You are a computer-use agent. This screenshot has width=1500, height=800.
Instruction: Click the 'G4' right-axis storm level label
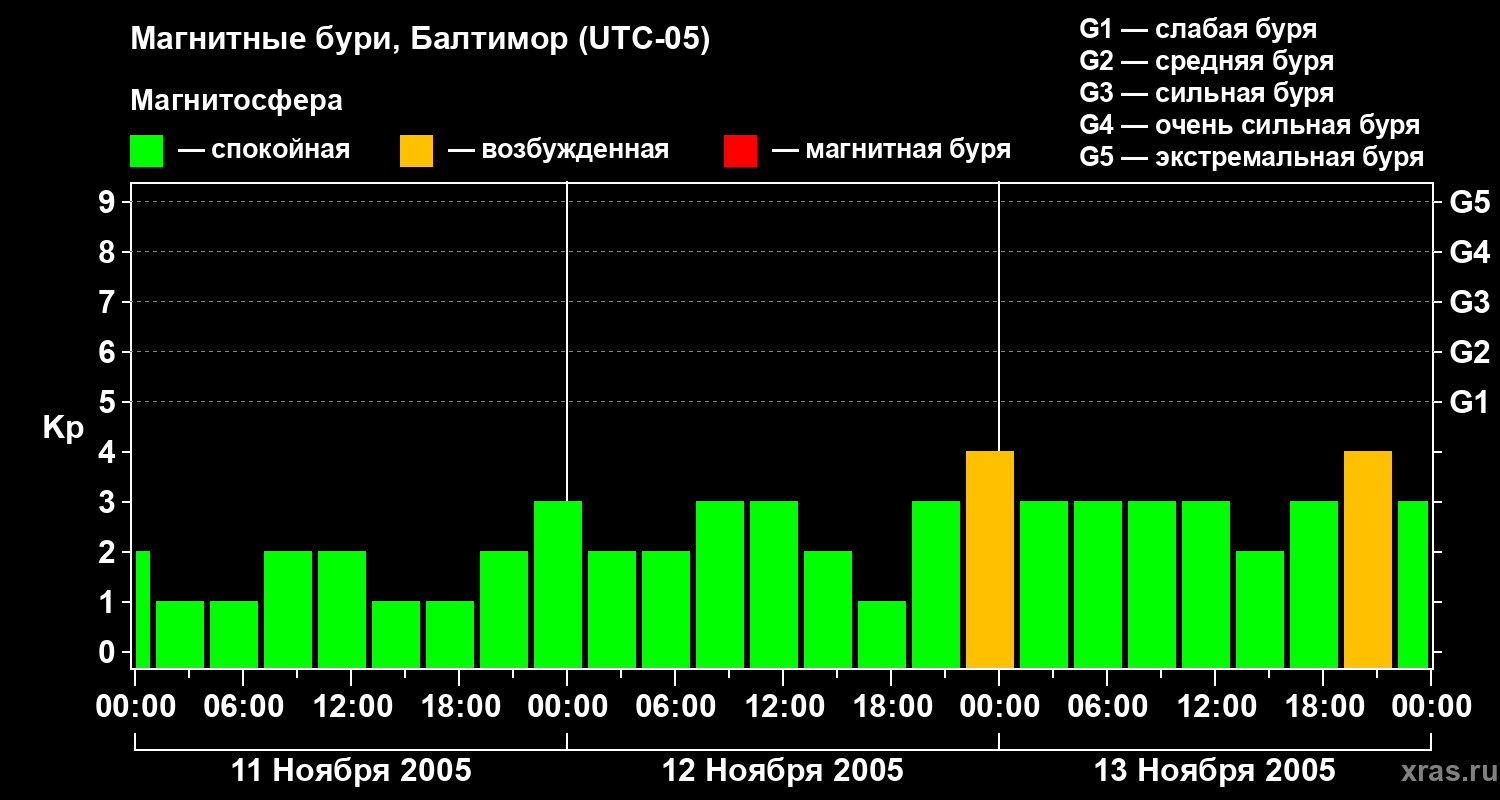coord(1469,252)
